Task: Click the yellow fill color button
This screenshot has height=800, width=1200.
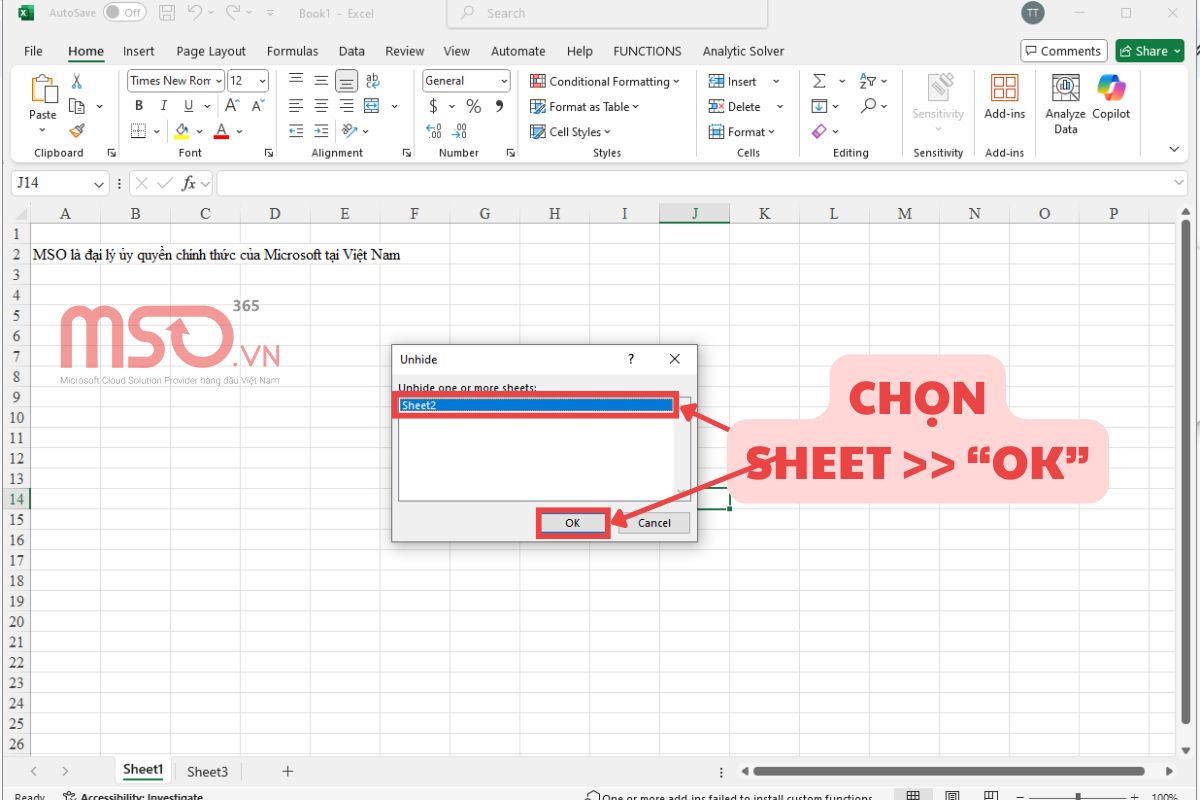Action: pyautogui.click(x=182, y=131)
